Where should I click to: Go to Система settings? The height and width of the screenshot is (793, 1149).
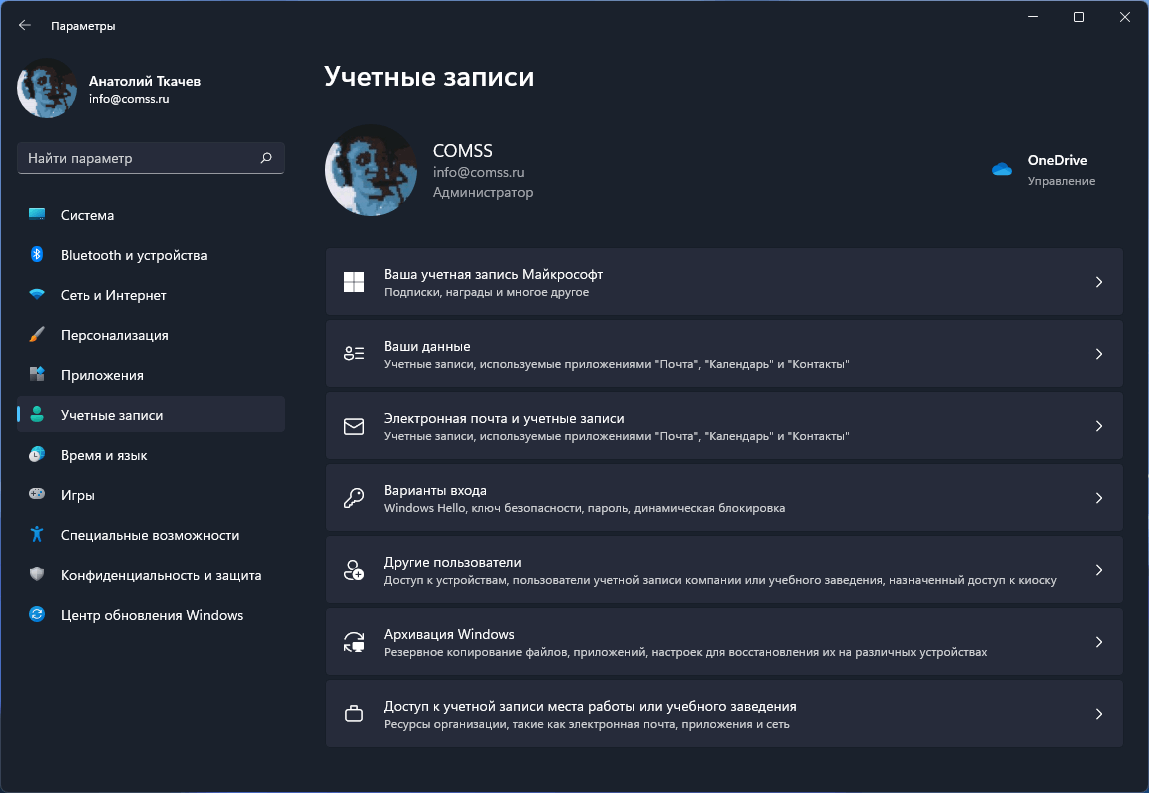tap(151, 215)
